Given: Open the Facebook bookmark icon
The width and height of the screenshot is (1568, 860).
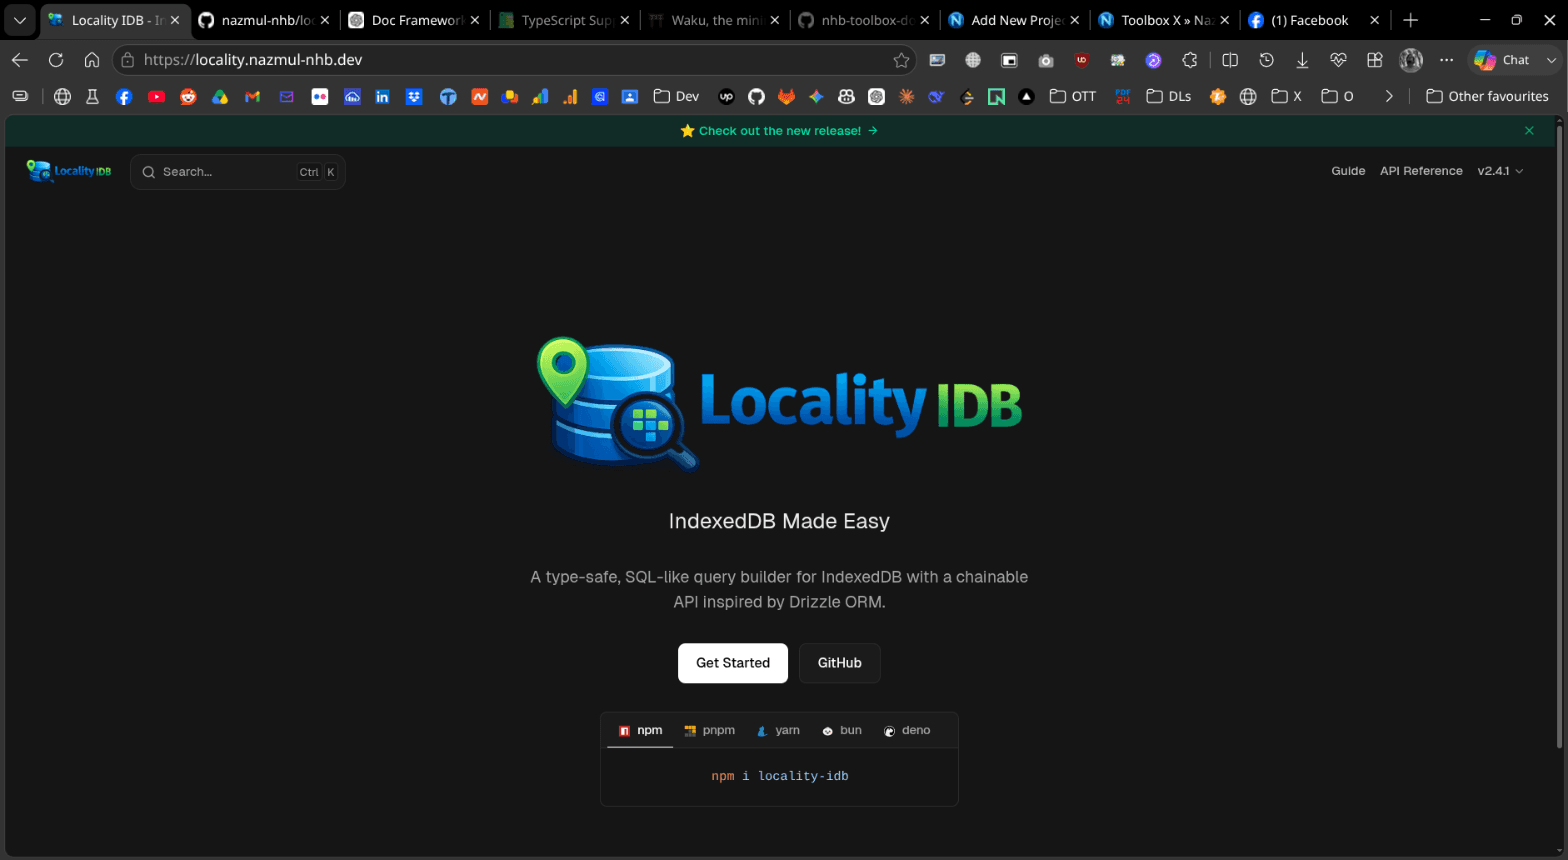Looking at the screenshot, I should tap(124, 97).
